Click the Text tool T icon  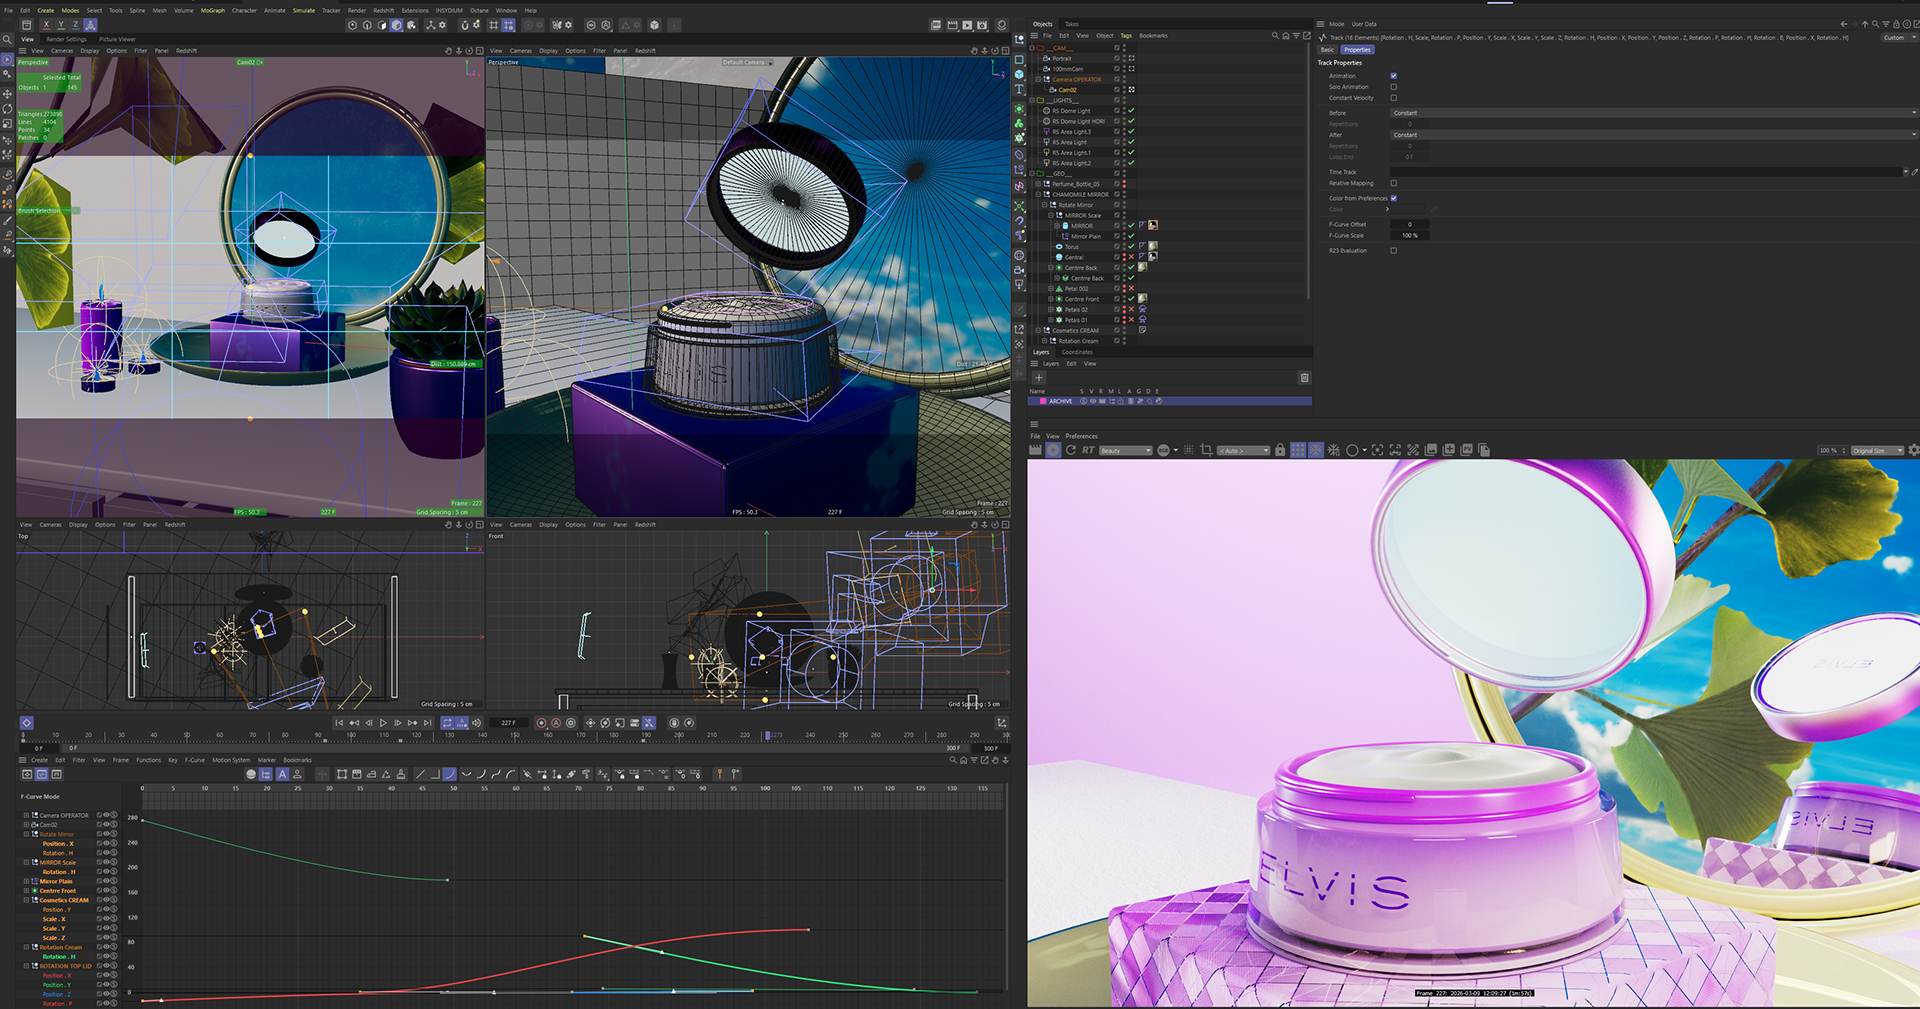click(x=1019, y=89)
